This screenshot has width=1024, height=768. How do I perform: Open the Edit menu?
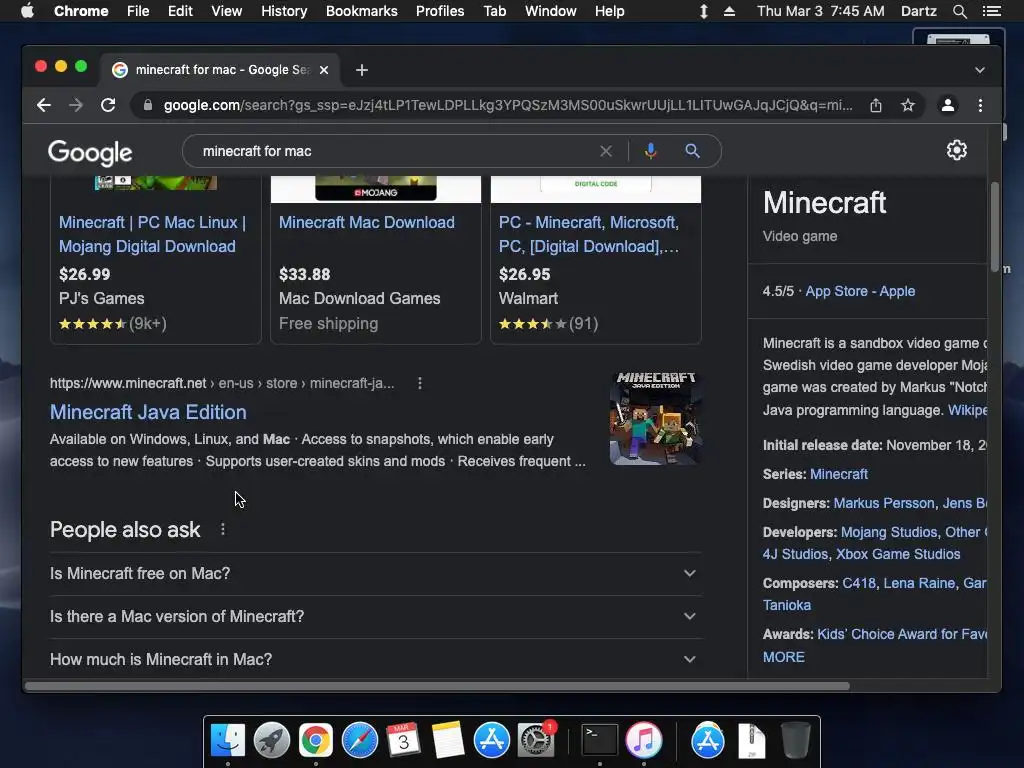pyautogui.click(x=180, y=11)
